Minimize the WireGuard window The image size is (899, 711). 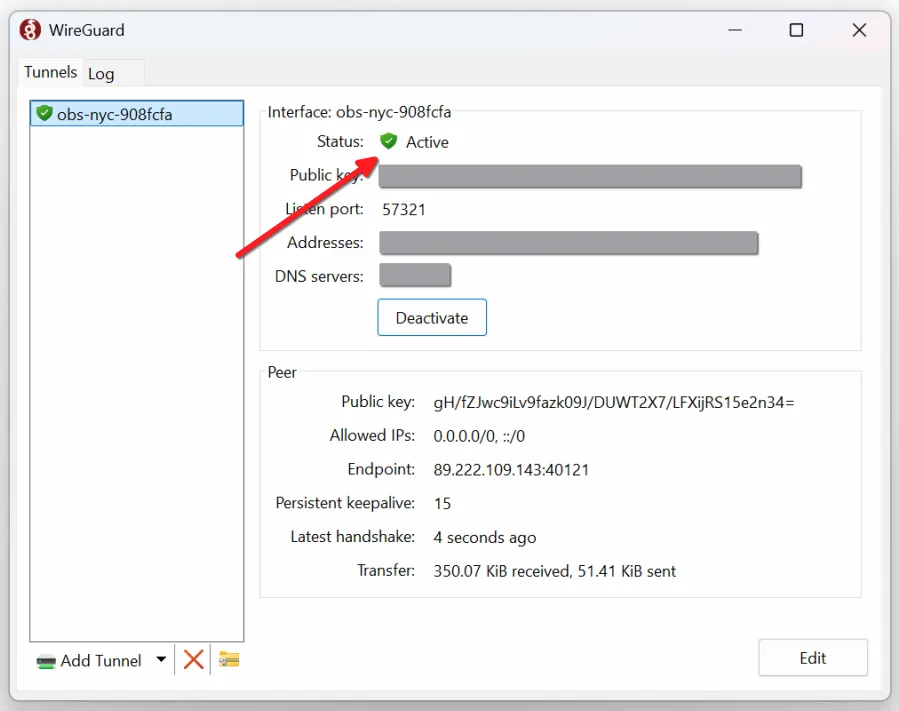pos(733,30)
